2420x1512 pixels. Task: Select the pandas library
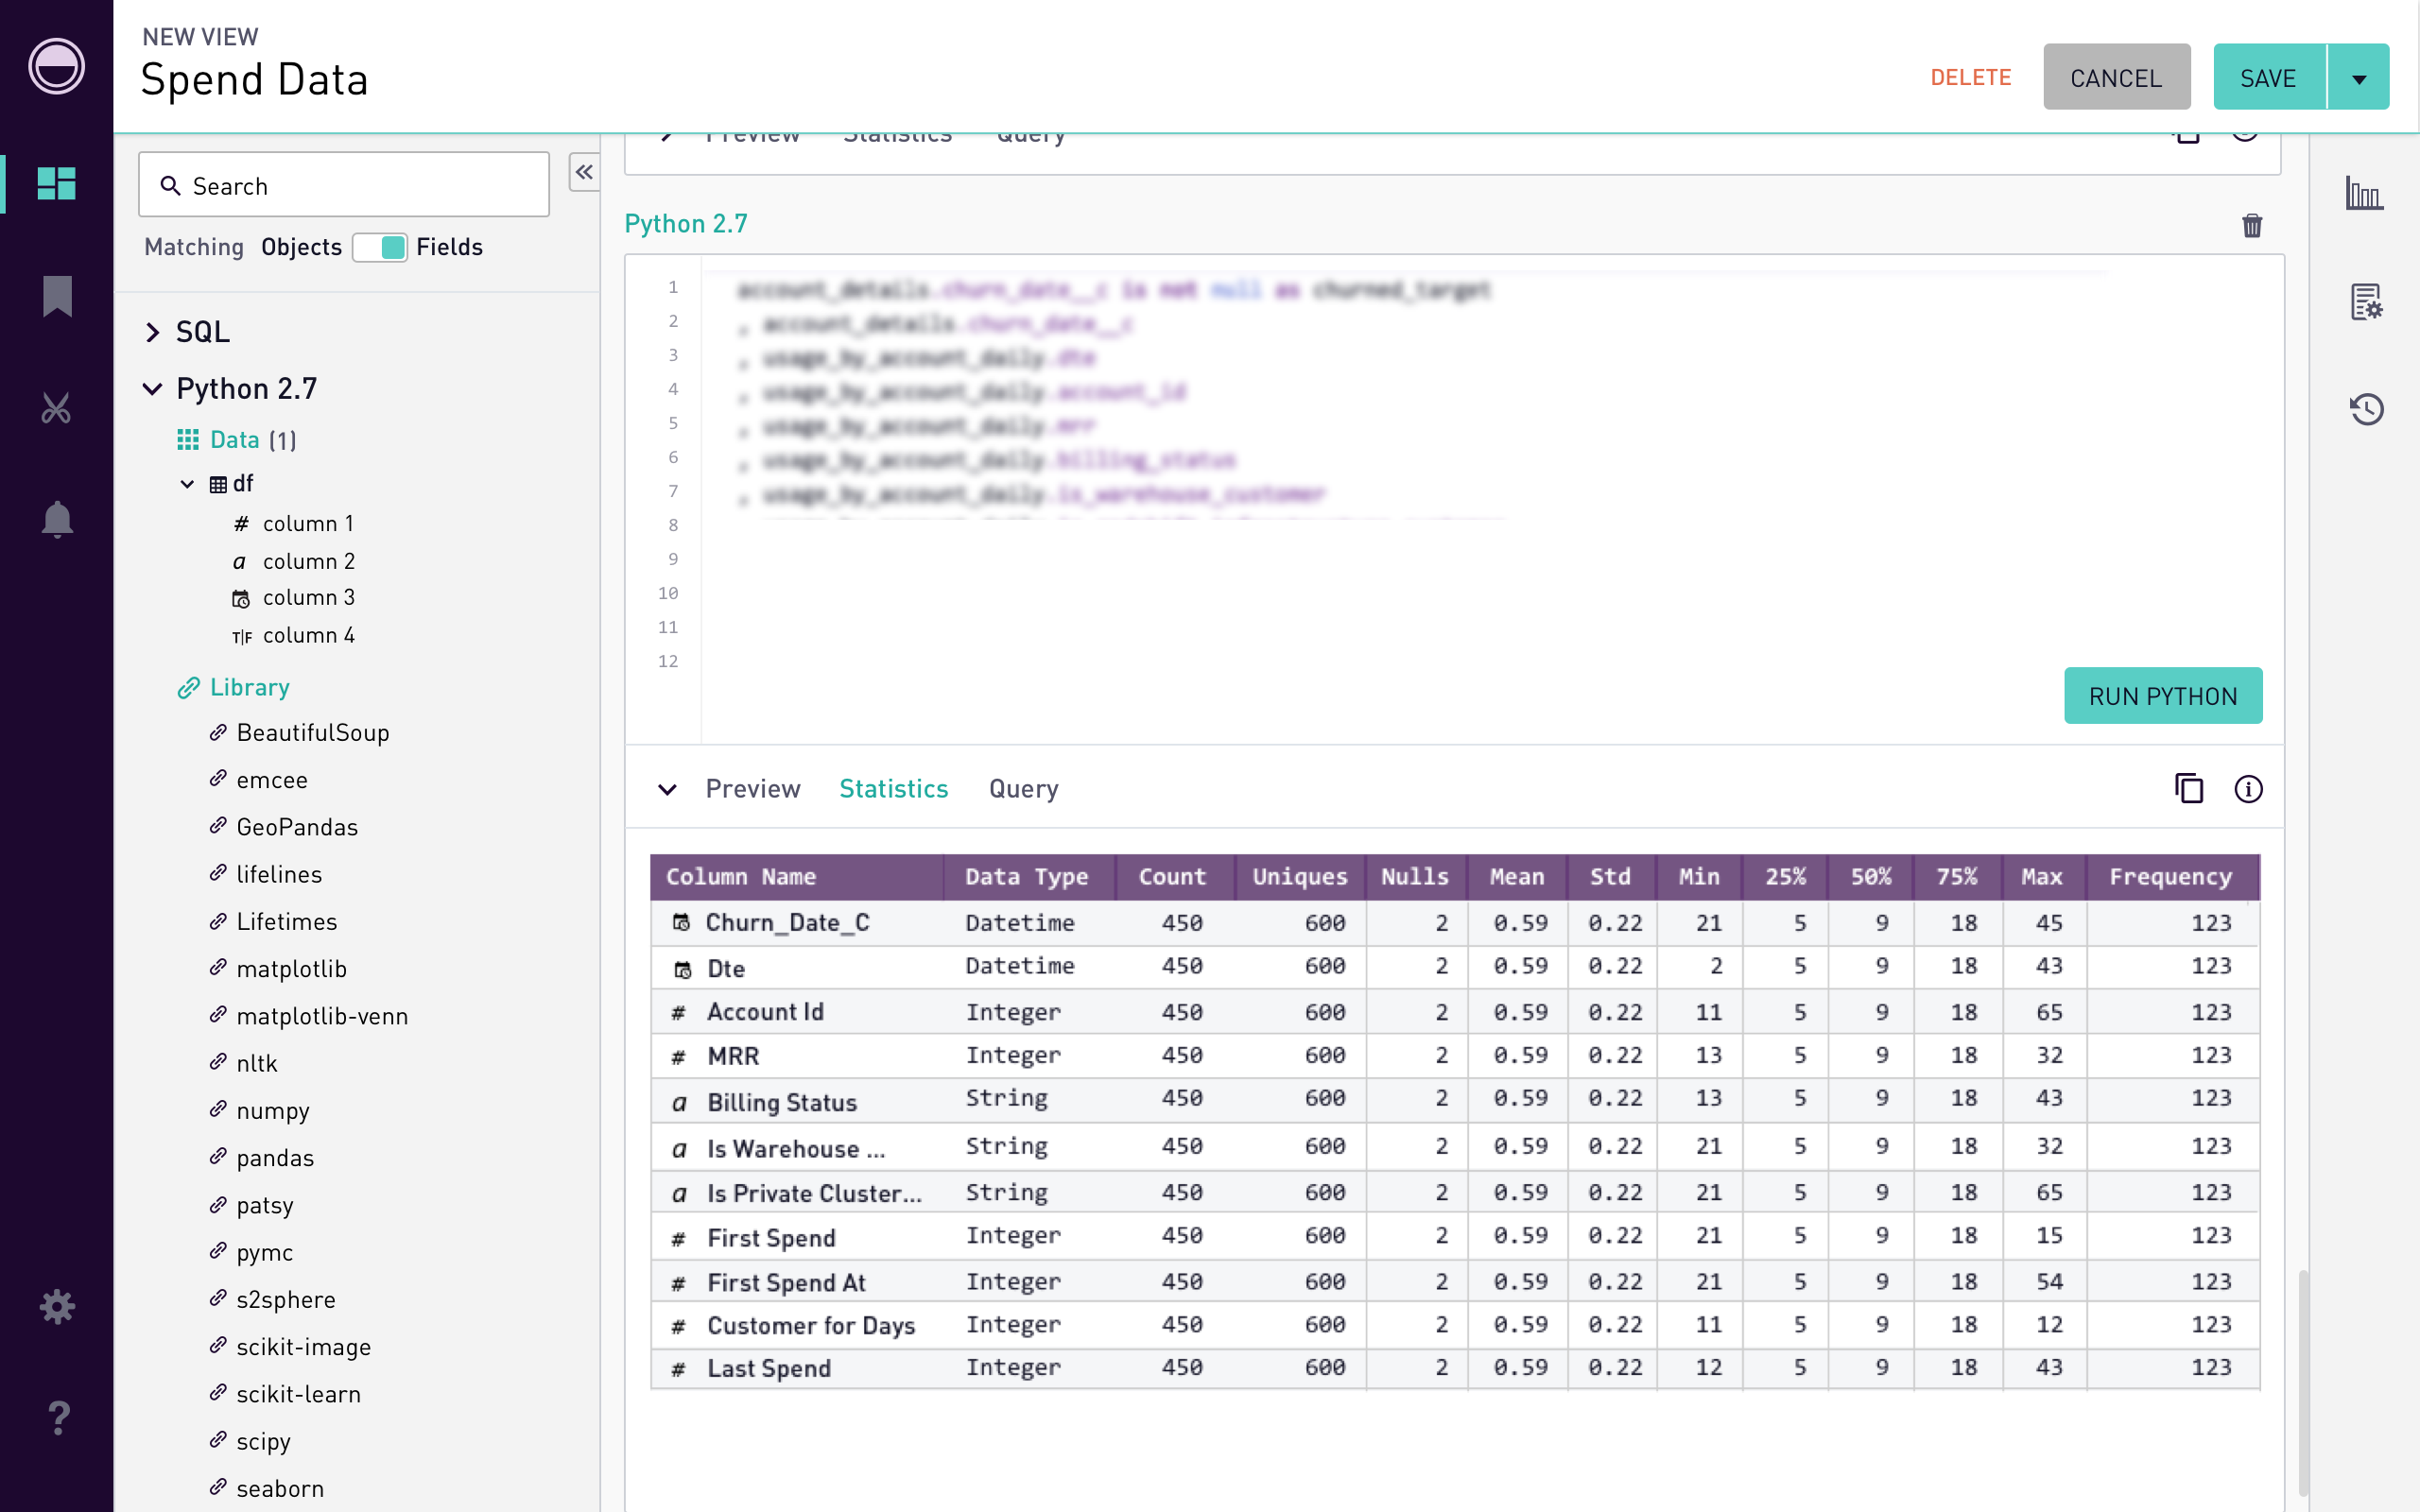(275, 1158)
